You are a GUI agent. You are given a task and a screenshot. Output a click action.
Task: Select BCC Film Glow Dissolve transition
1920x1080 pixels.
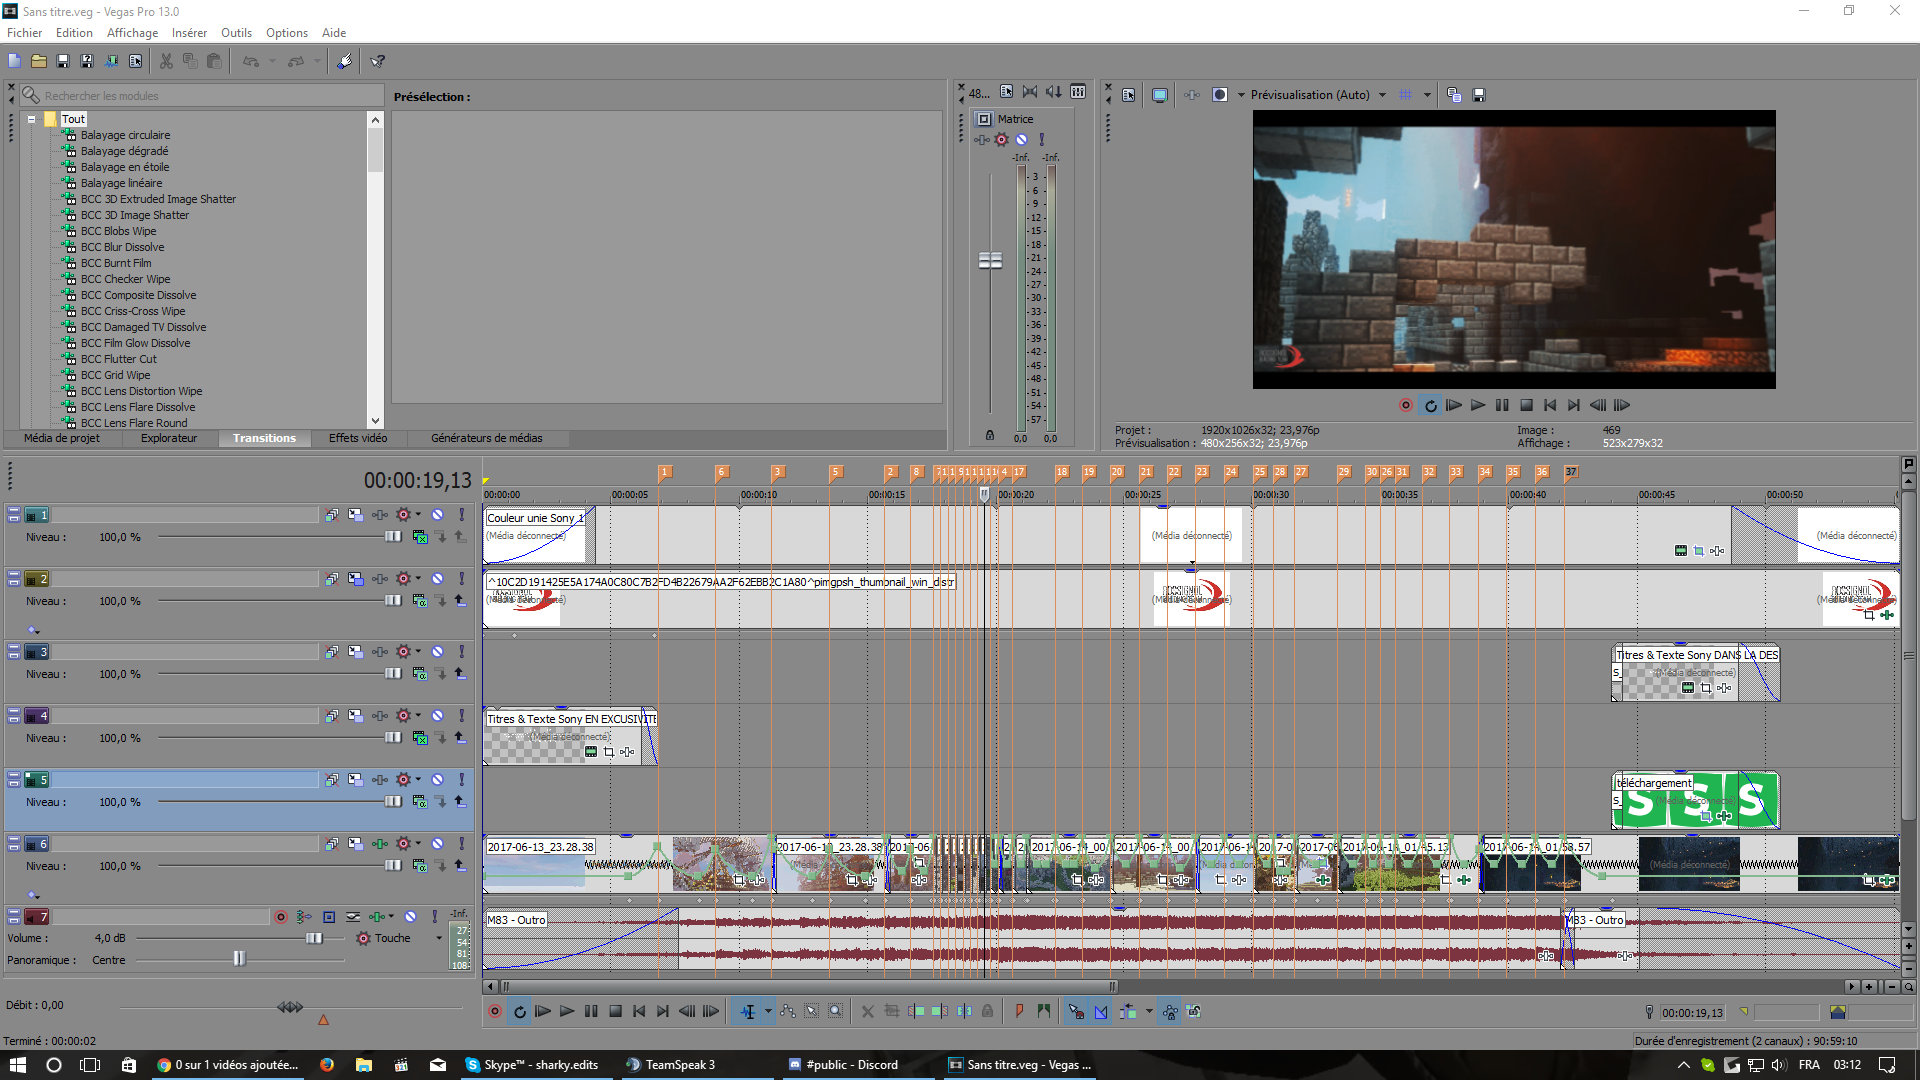pos(135,343)
